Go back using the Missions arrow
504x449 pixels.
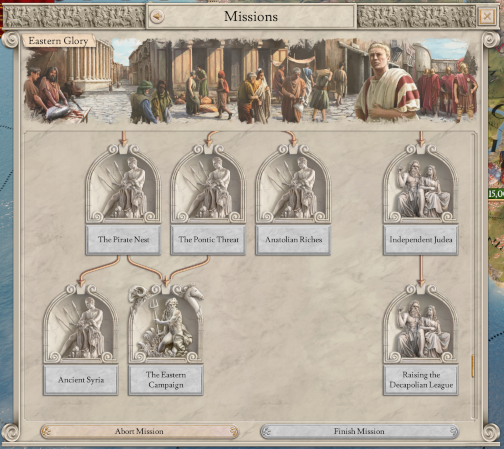[157, 16]
